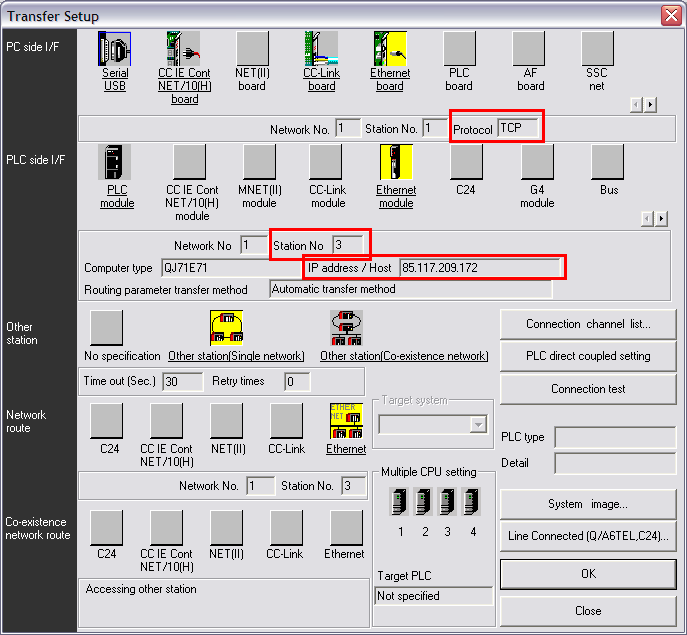Select the C24 PLC side icon
The image size is (687, 635).
(x=467, y=162)
